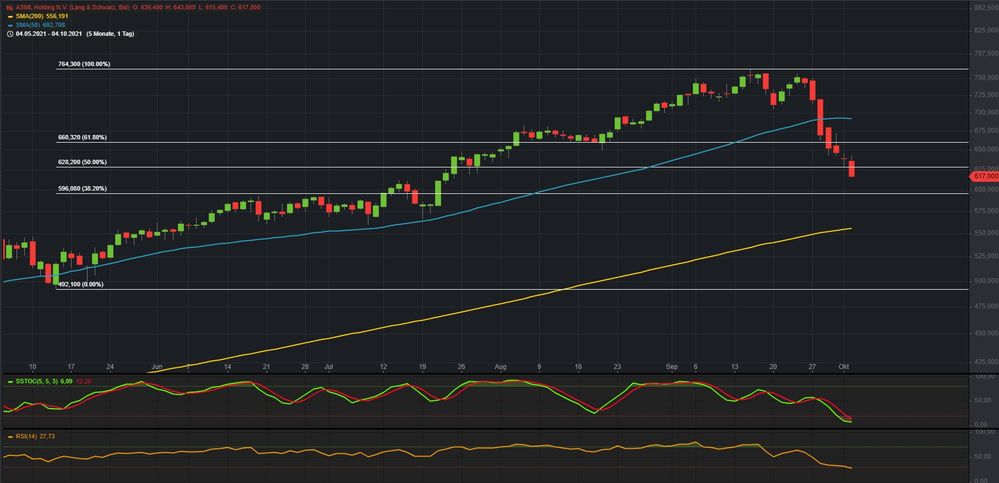Click the red 617,000 current price tag
999x483 pixels.
pyautogui.click(x=984, y=176)
